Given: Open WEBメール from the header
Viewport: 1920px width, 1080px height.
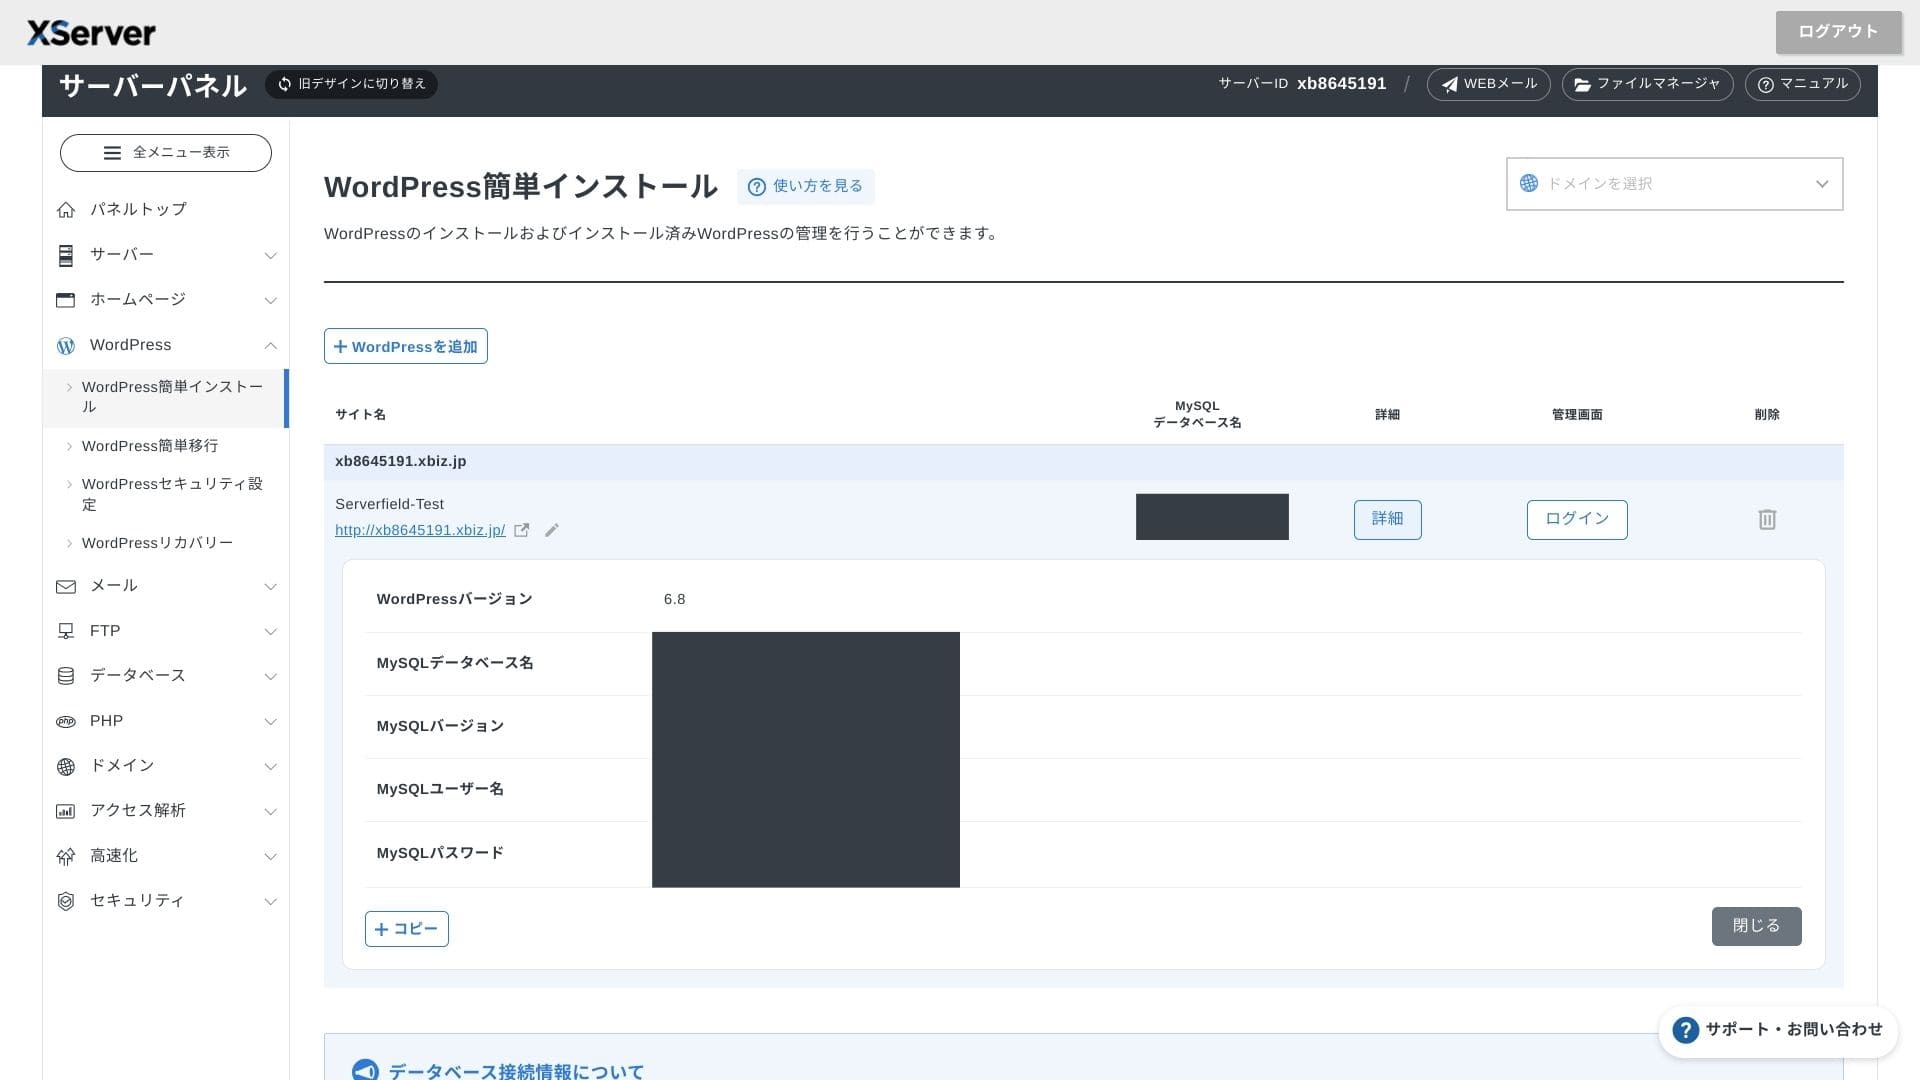Looking at the screenshot, I should pos(1488,84).
